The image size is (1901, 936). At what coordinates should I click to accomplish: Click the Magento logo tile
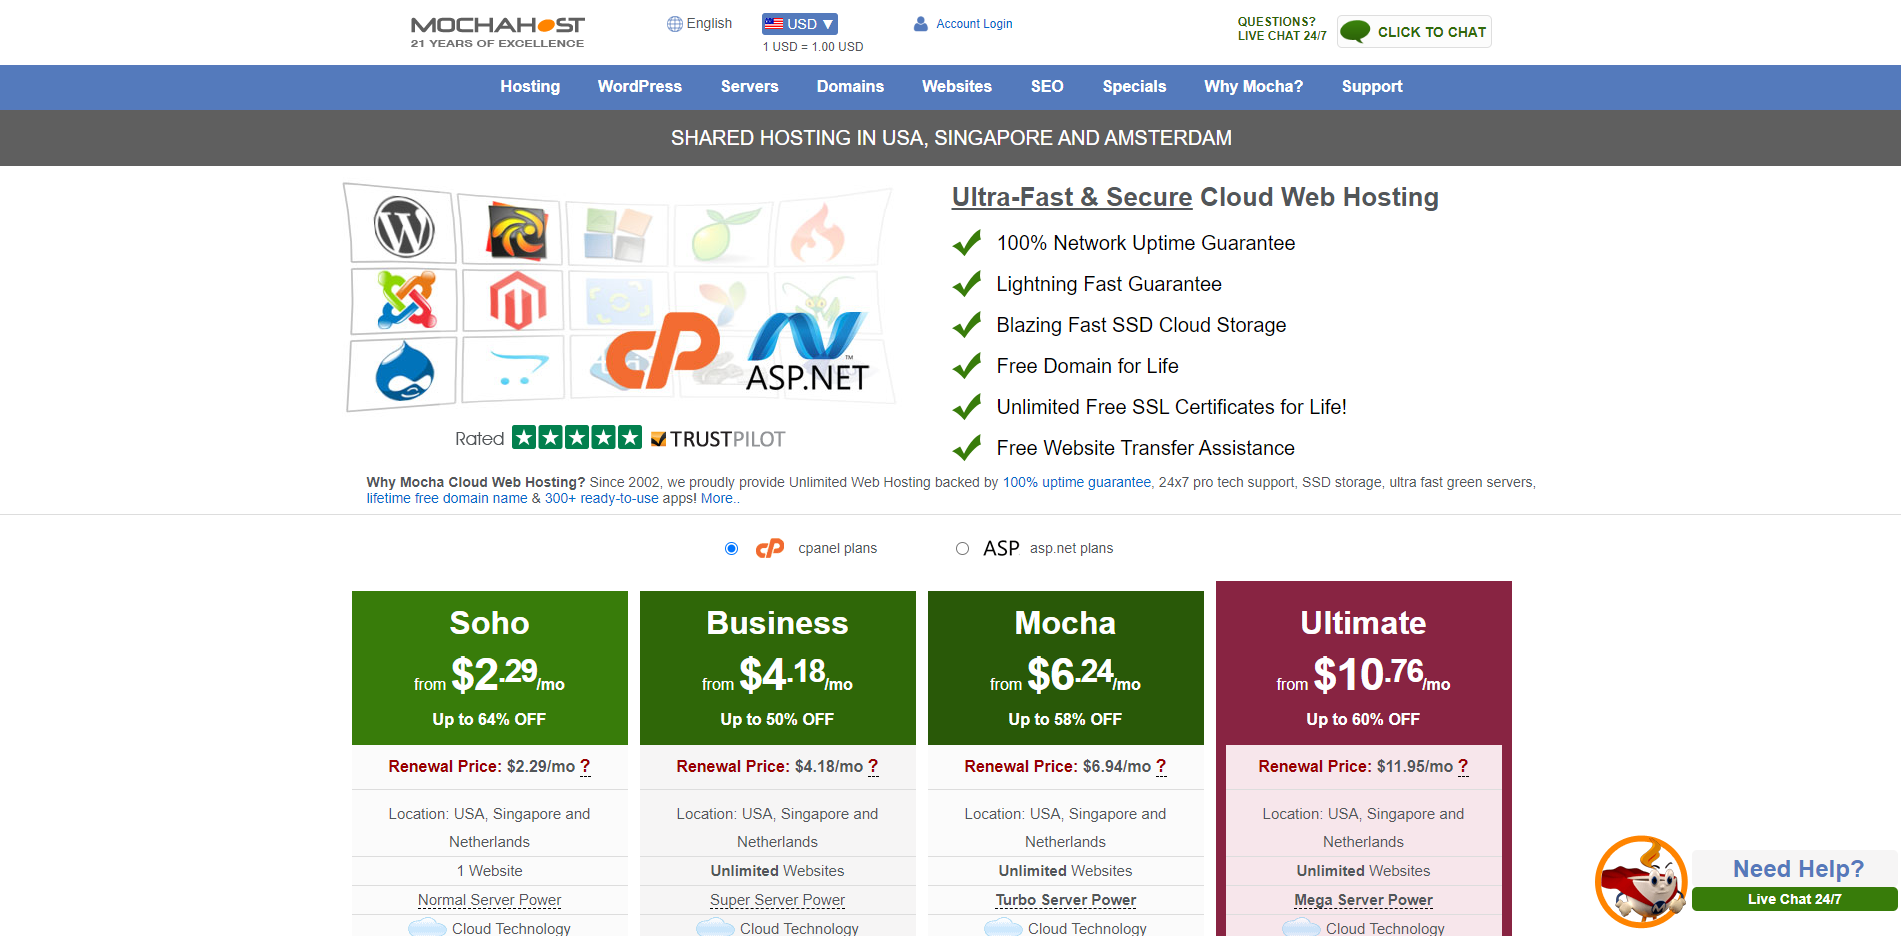click(517, 300)
